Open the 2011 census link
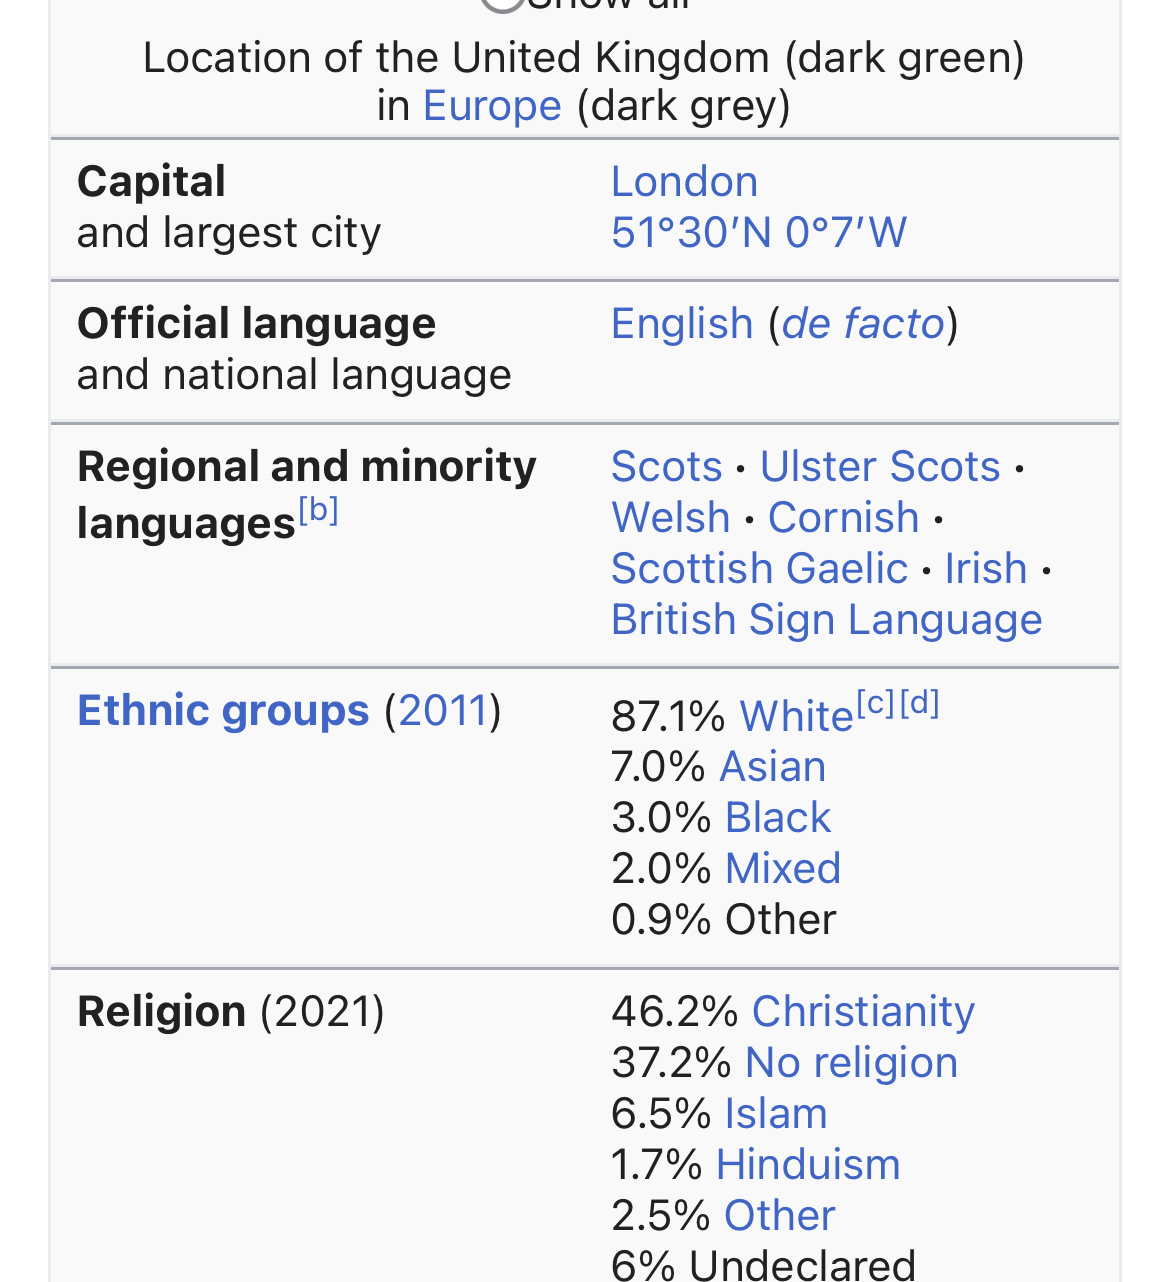 pyautogui.click(x=443, y=711)
